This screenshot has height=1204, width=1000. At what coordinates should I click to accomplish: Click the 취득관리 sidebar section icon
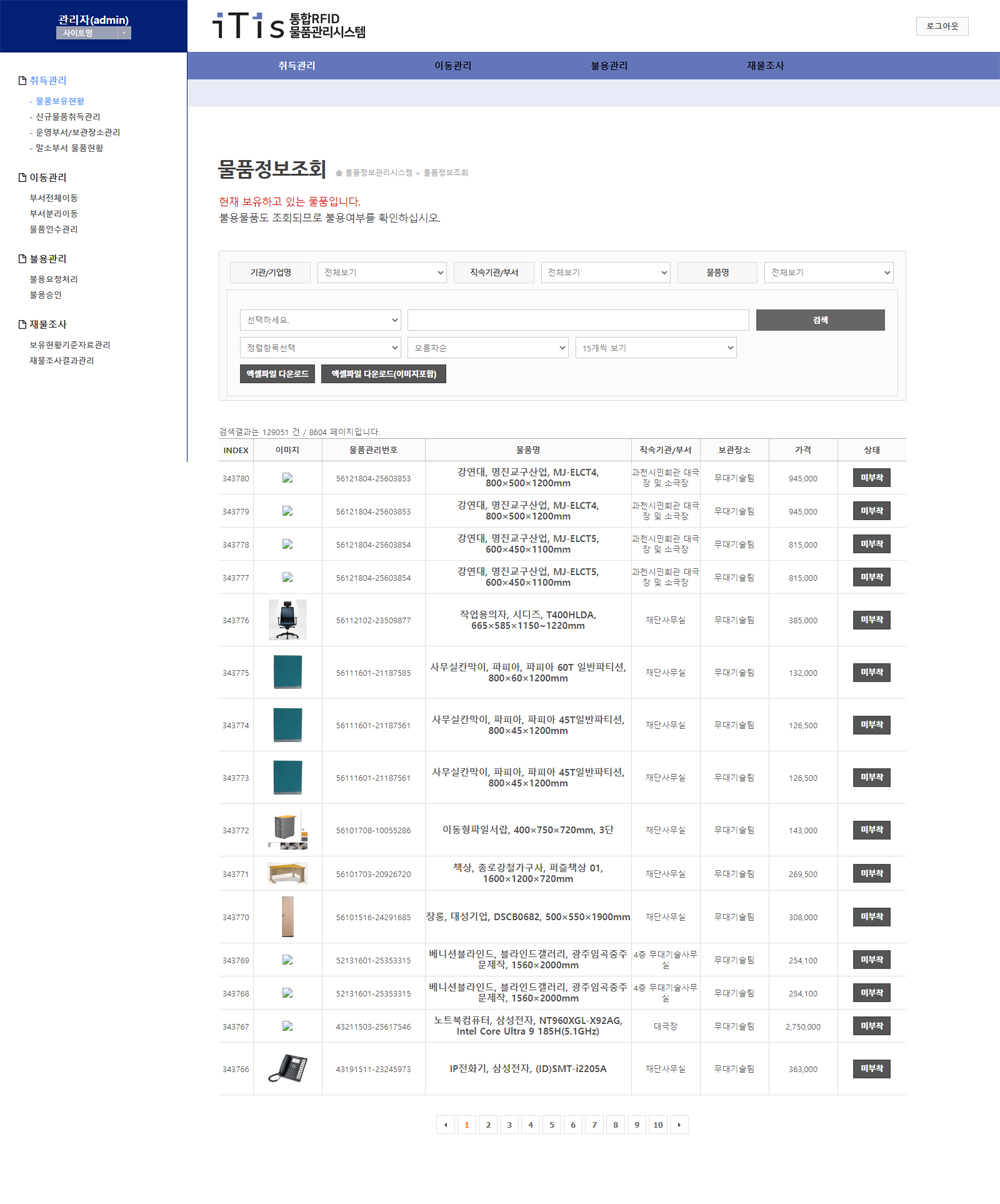click(23, 81)
